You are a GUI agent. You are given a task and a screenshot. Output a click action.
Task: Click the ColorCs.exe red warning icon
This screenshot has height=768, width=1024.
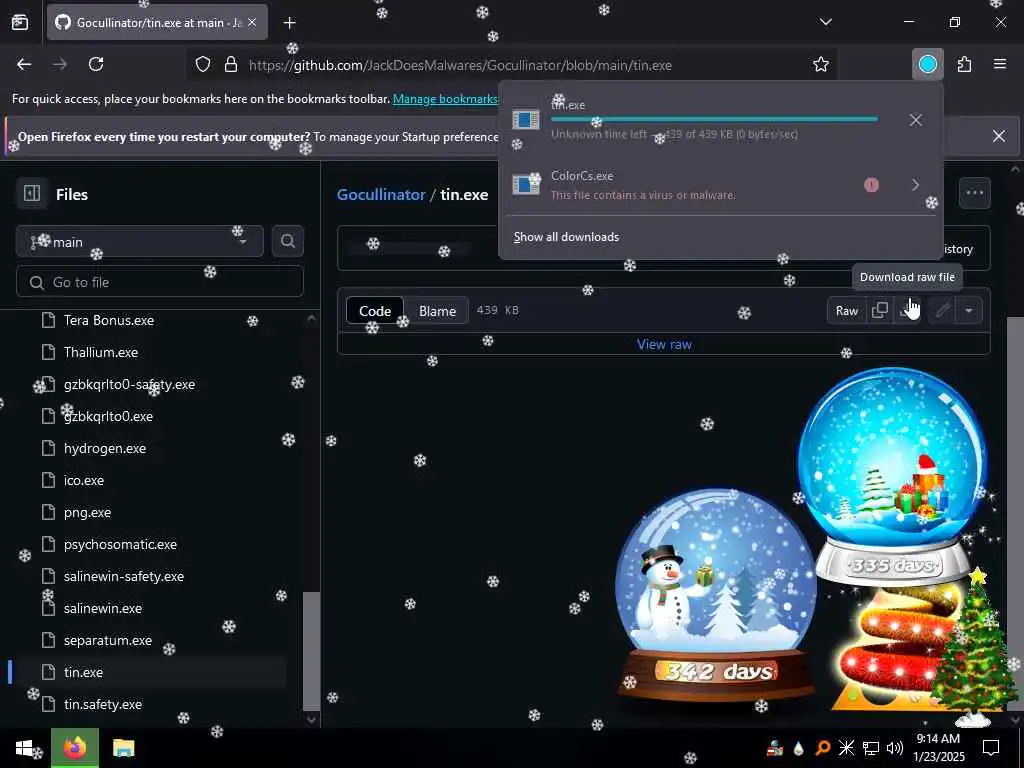(871, 185)
